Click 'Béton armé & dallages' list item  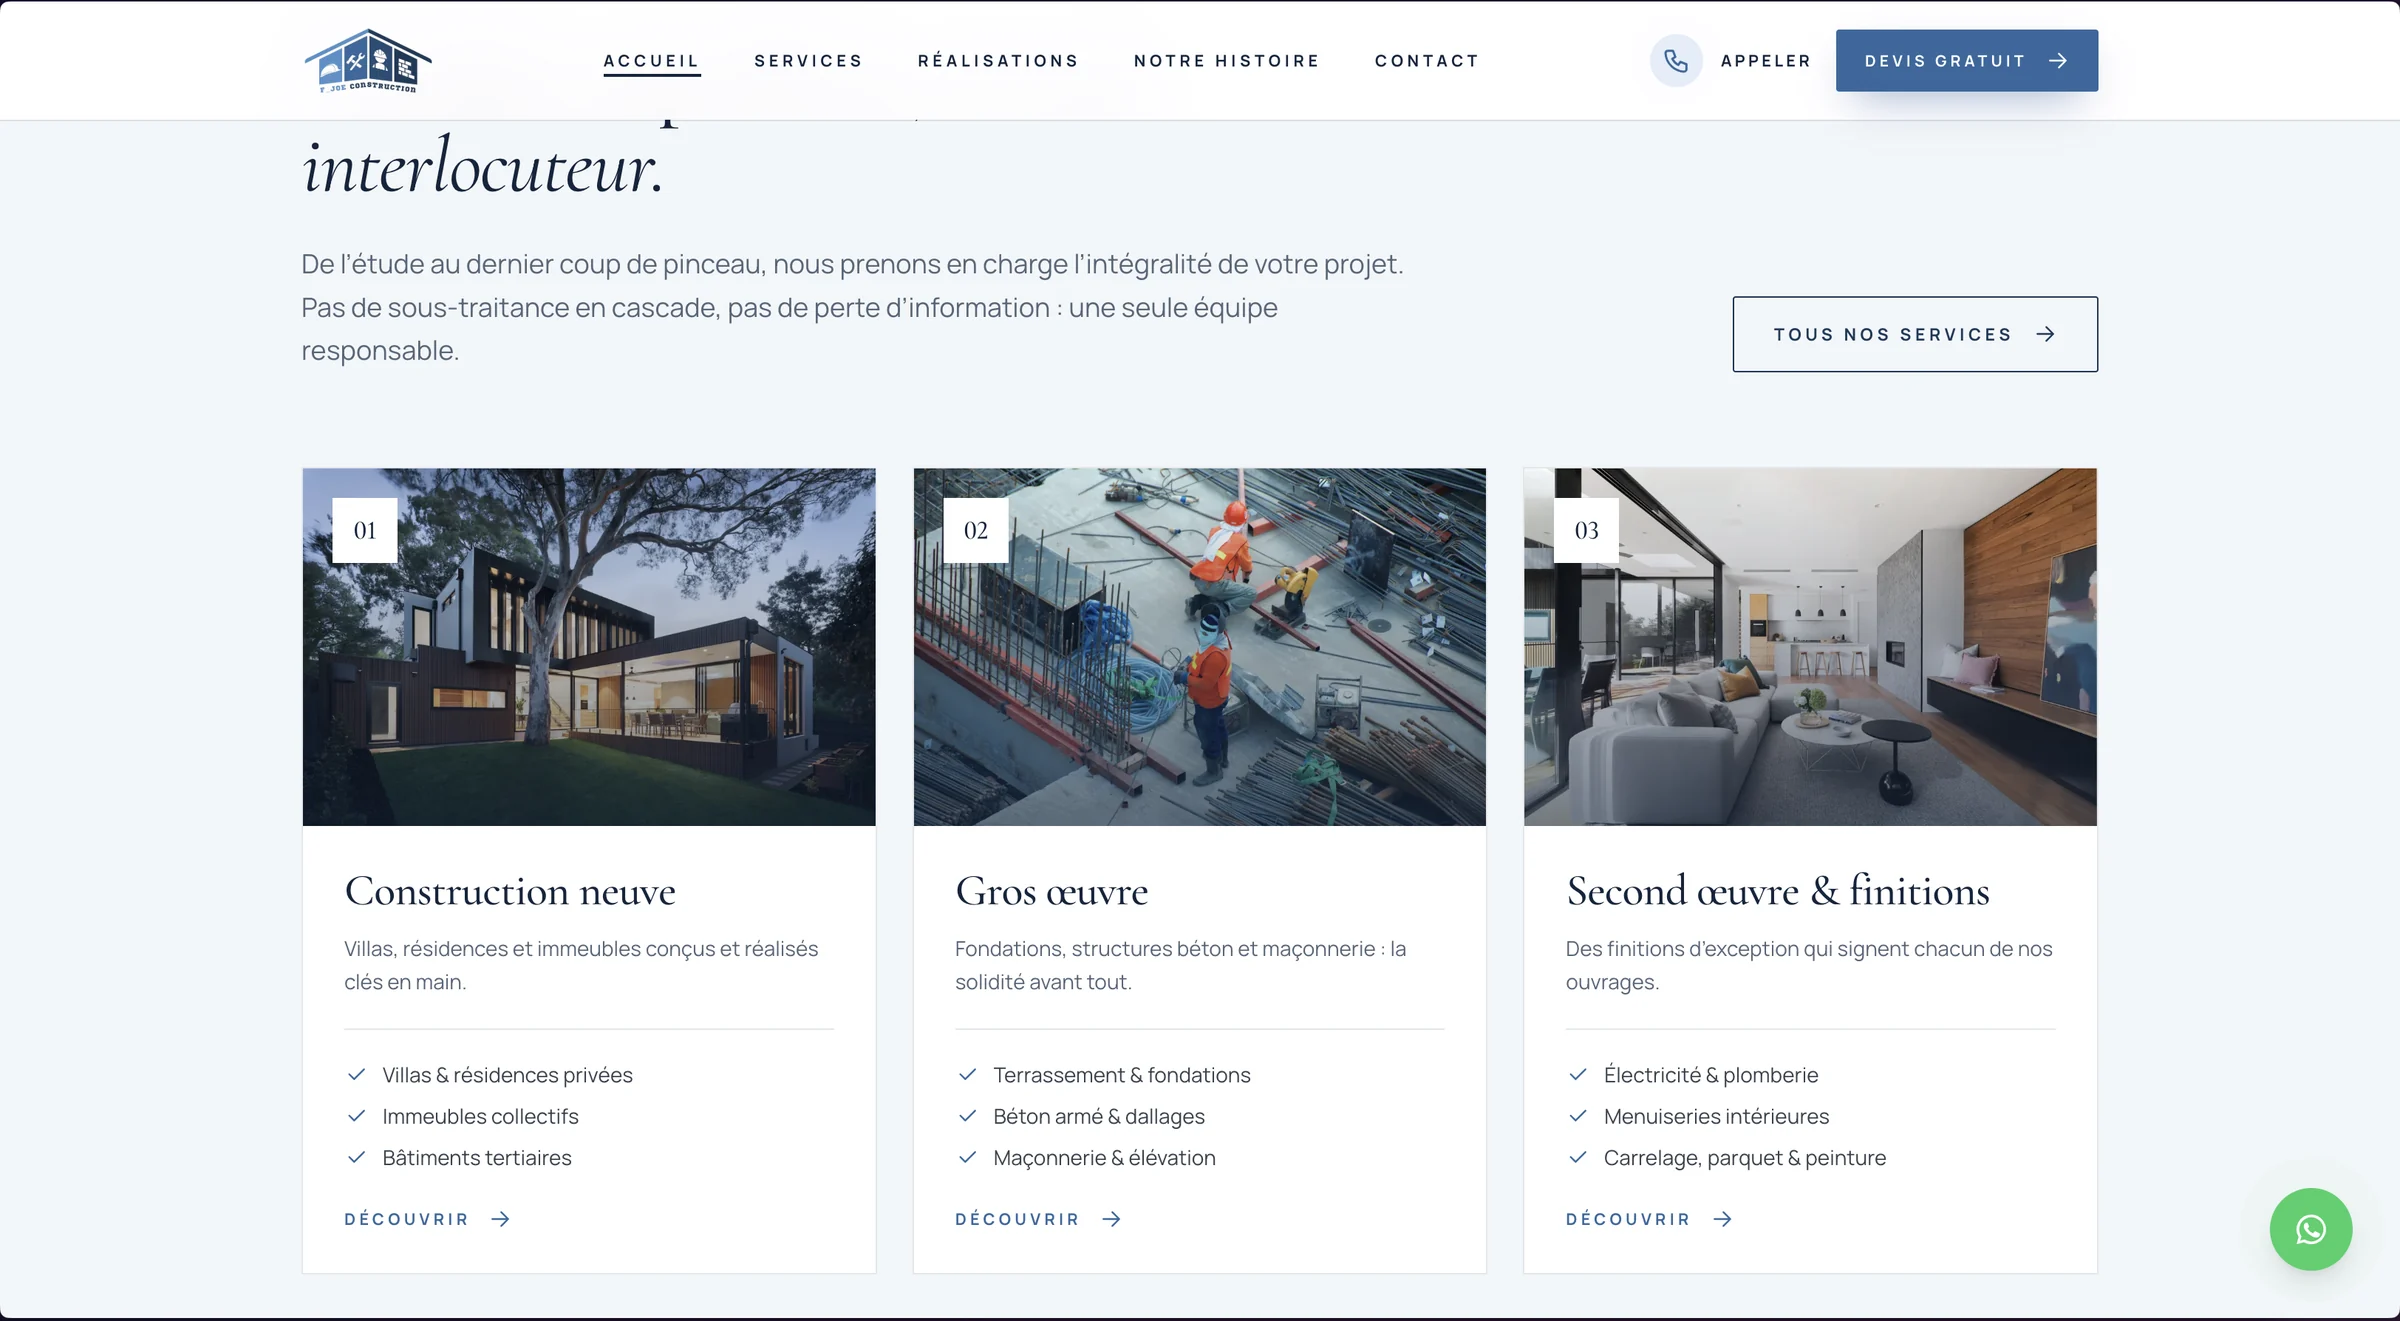tap(1099, 1116)
